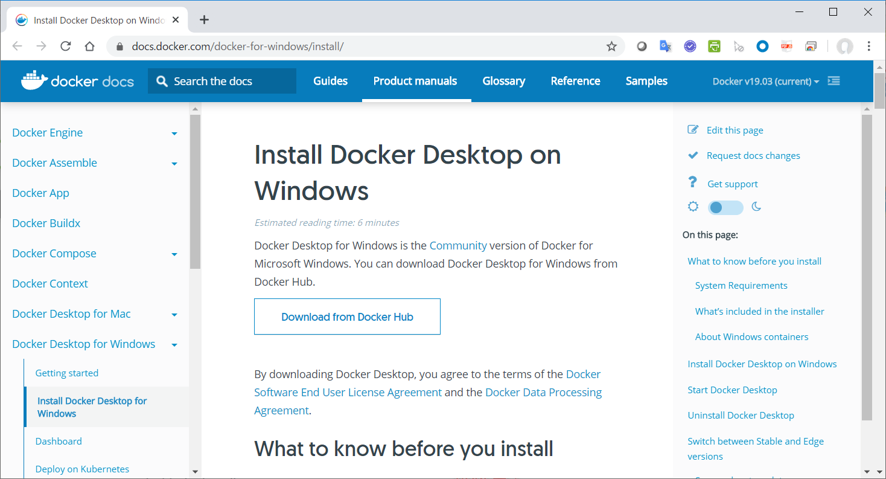The image size is (886, 479).
Task: Click the blue circle extension icon
Action: point(762,46)
